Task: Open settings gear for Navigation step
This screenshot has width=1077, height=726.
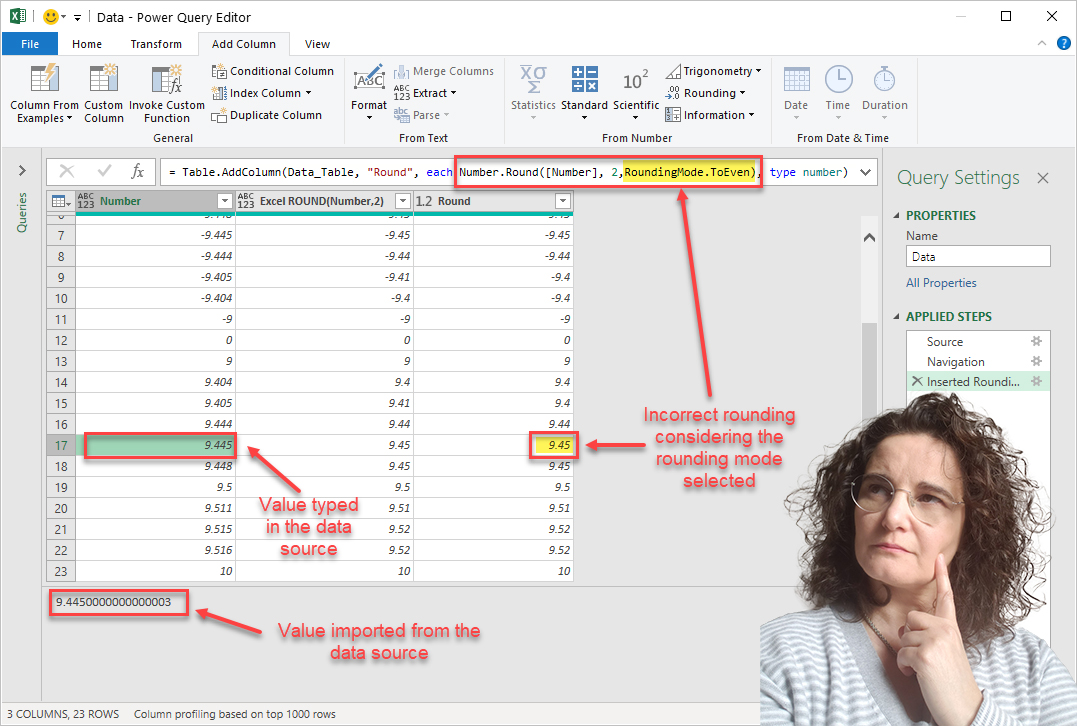Action: pyautogui.click(x=1036, y=361)
